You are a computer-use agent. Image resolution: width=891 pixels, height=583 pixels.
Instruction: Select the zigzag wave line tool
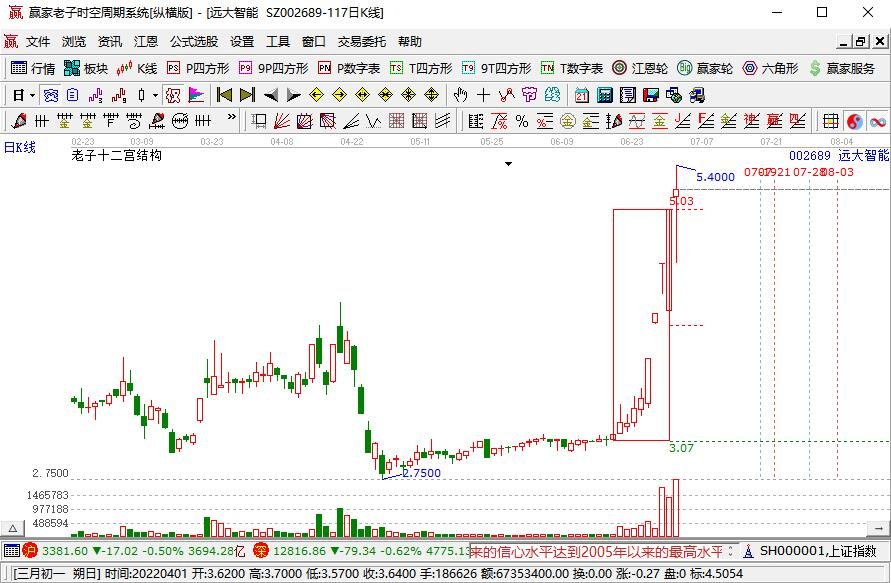(373, 120)
